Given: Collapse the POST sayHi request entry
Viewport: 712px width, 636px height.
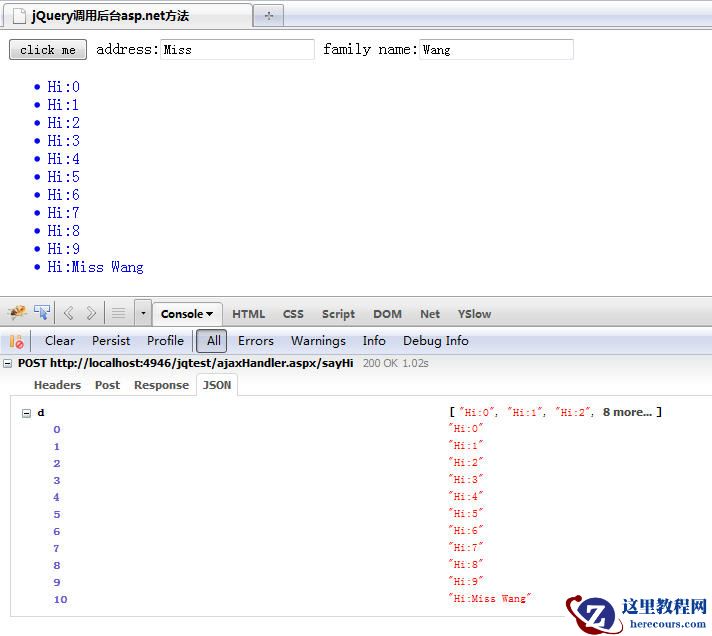Looking at the screenshot, I should click(8, 363).
